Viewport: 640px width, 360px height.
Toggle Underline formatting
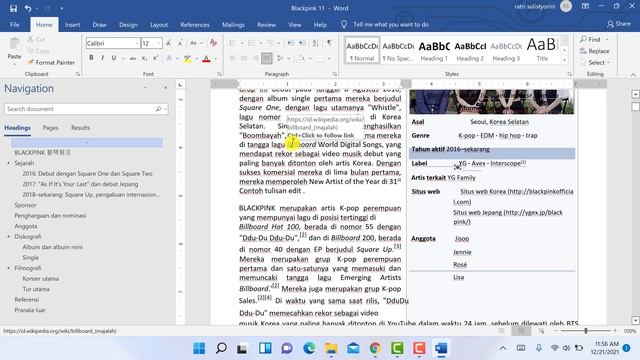click(x=113, y=58)
